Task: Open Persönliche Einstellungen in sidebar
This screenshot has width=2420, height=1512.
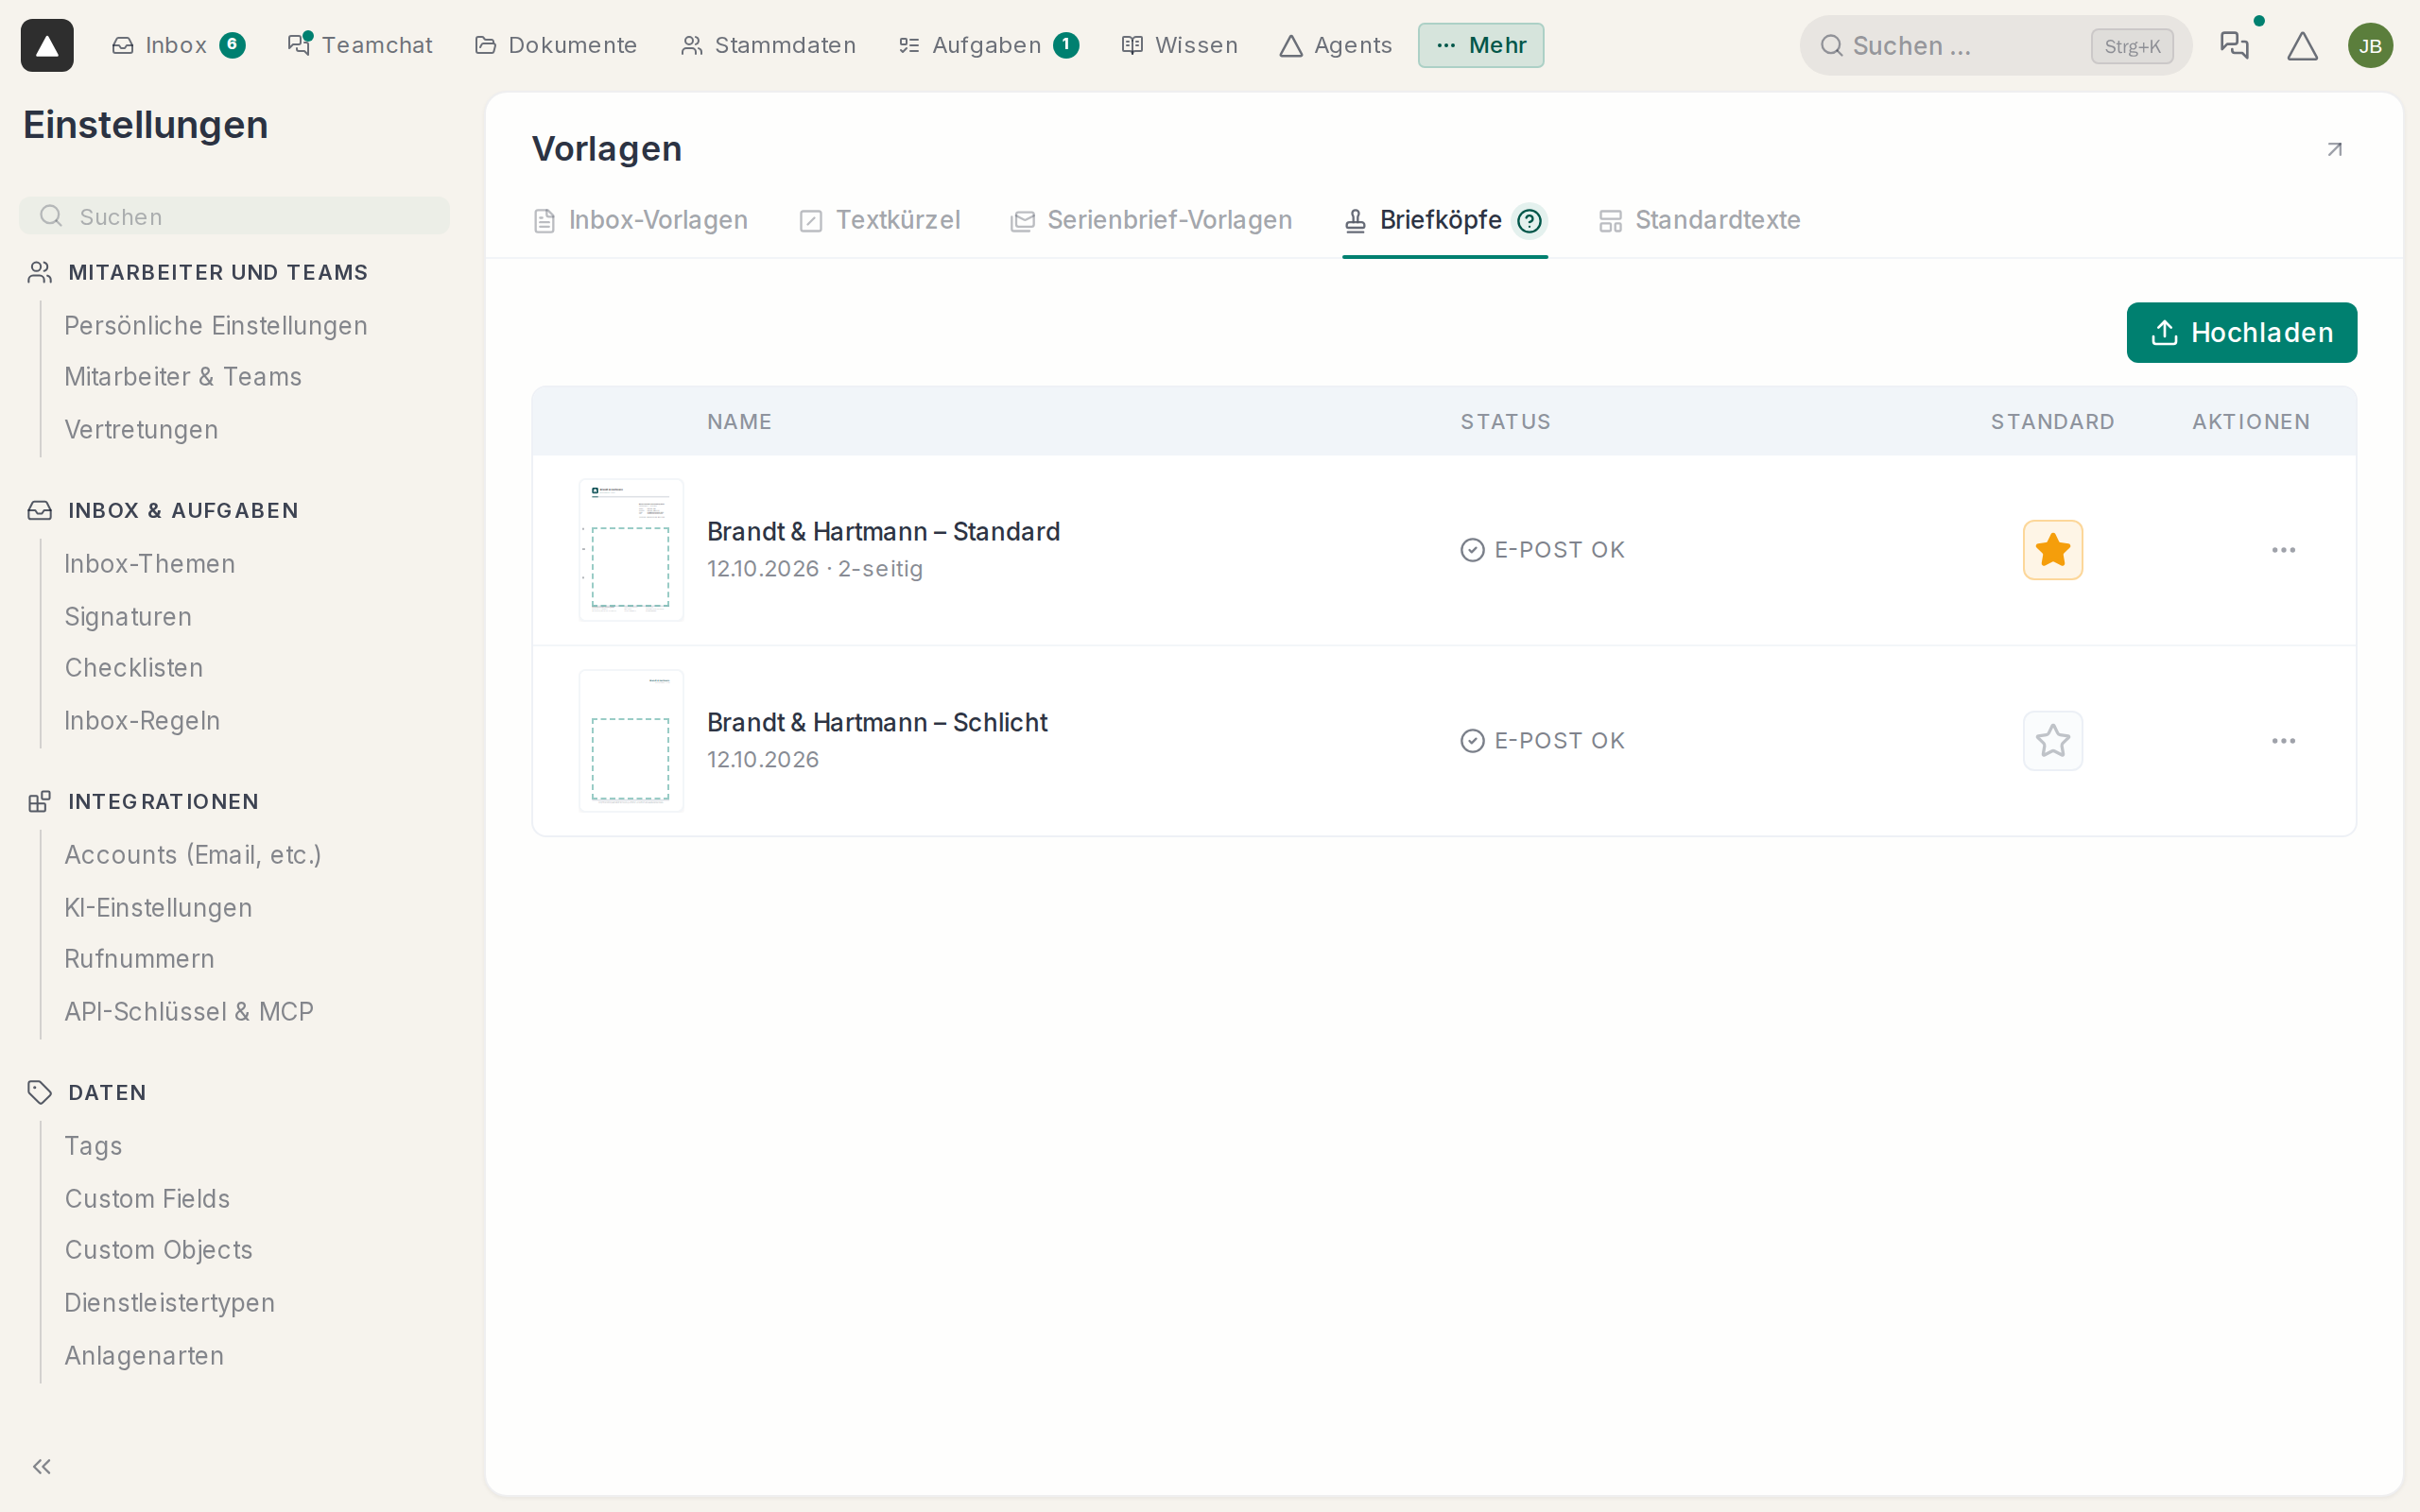Action: coord(216,326)
